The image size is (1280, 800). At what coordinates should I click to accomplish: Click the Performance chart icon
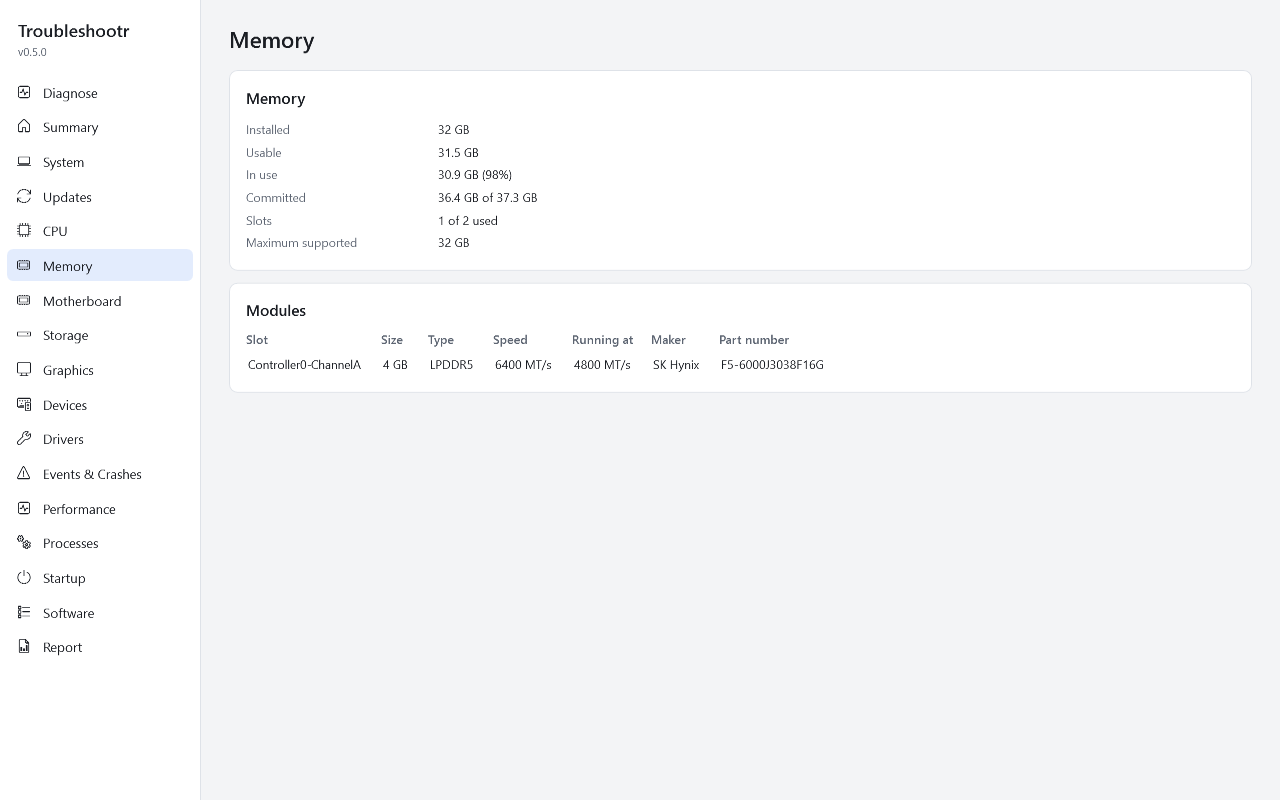tap(24, 508)
